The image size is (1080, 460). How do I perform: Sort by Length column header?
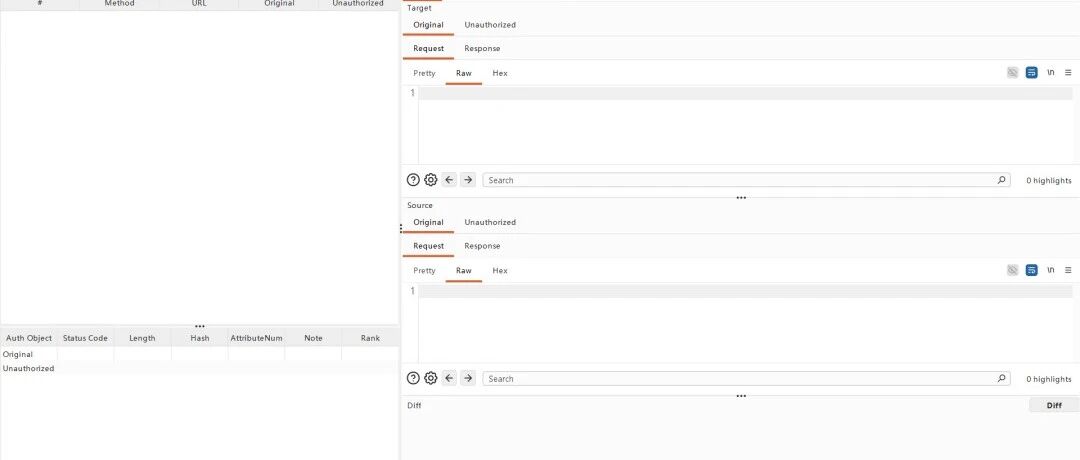click(x=143, y=338)
